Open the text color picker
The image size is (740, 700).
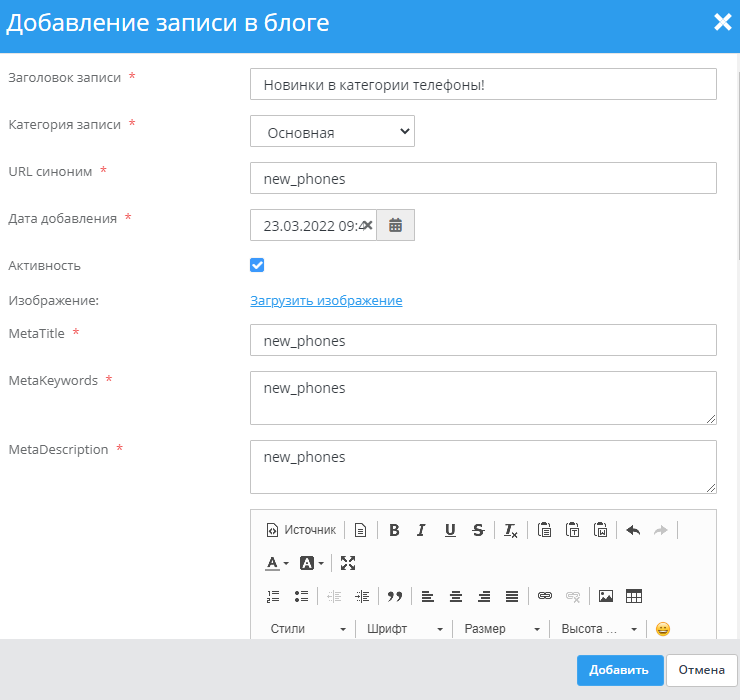click(x=277, y=563)
